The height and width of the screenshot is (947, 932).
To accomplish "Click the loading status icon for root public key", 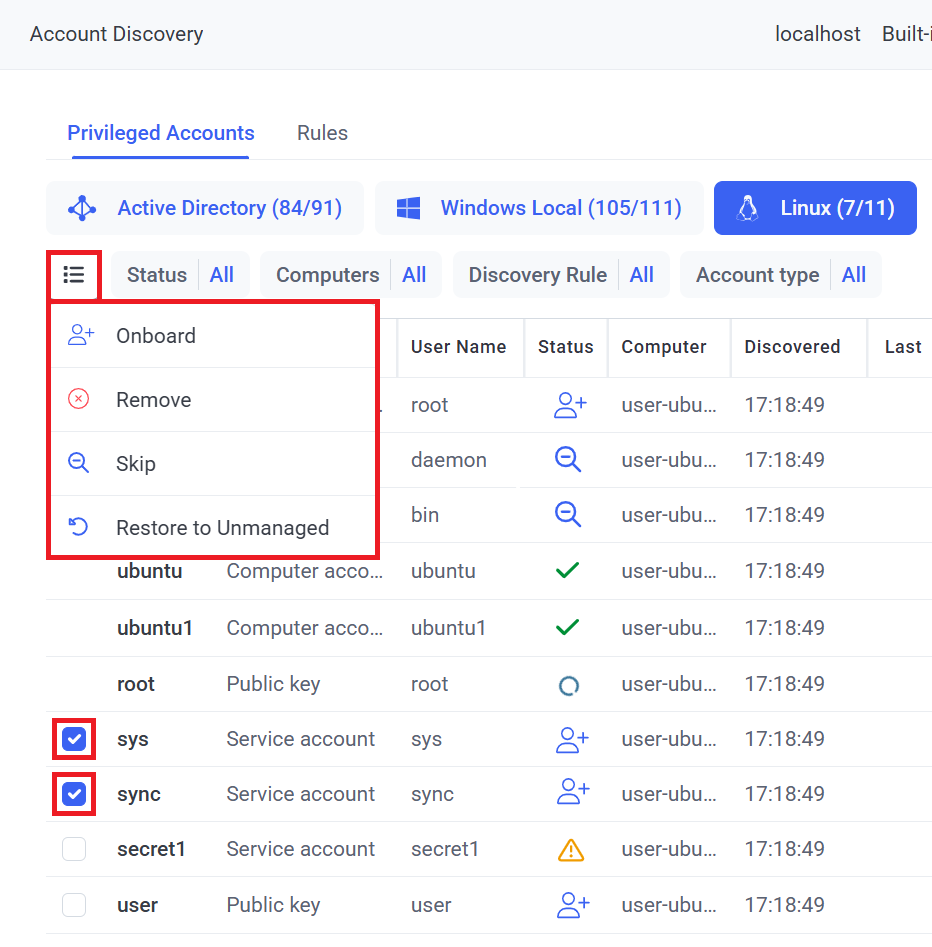I will 568,685.
